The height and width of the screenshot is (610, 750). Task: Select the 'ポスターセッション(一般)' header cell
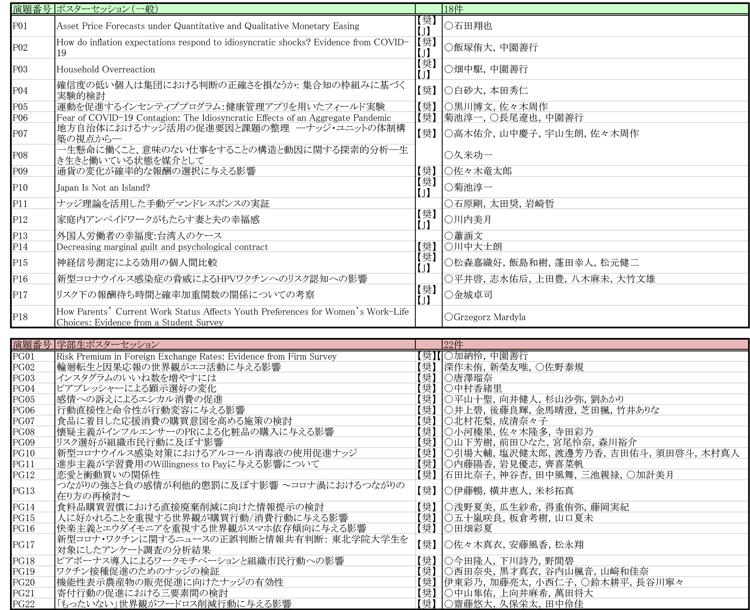pyautogui.click(x=235, y=9)
